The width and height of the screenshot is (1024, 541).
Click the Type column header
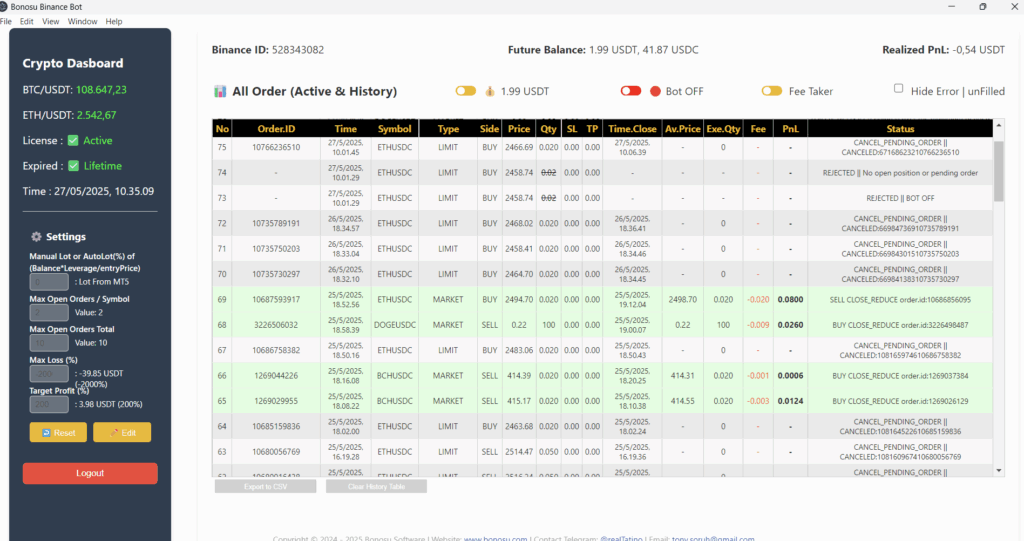[x=448, y=129]
